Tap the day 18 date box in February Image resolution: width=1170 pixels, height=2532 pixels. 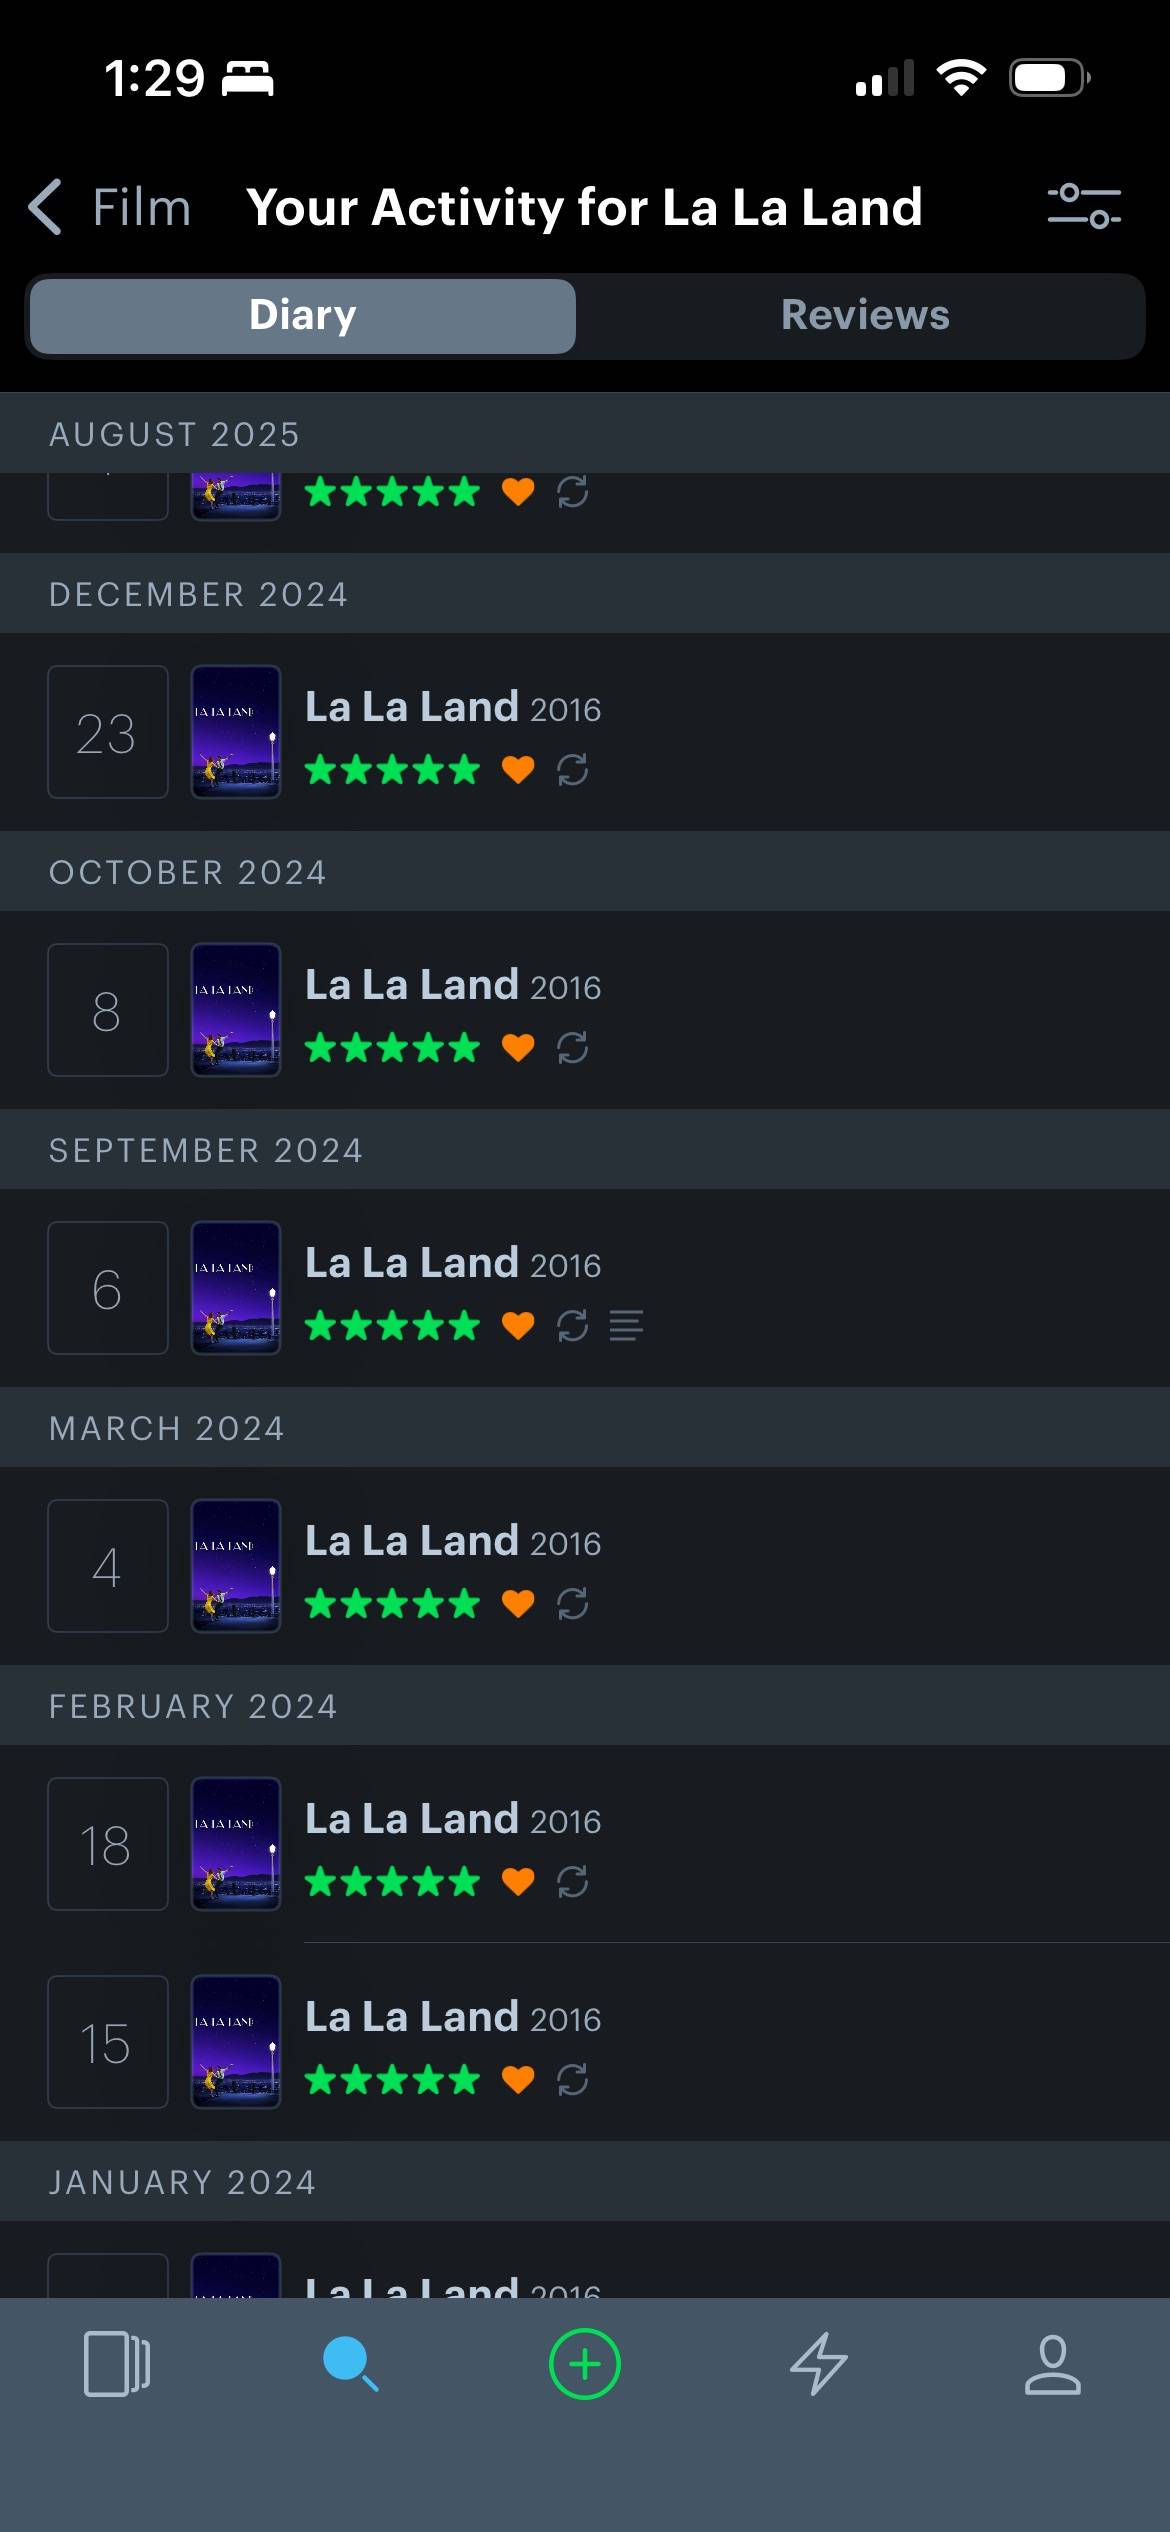click(108, 1844)
